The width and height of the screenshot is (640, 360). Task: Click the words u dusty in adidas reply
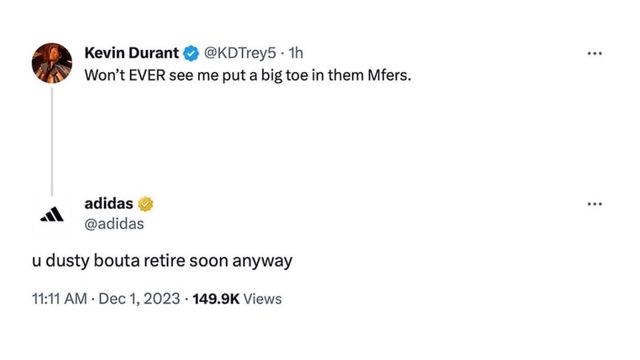pyautogui.click(x=60, y=261)
